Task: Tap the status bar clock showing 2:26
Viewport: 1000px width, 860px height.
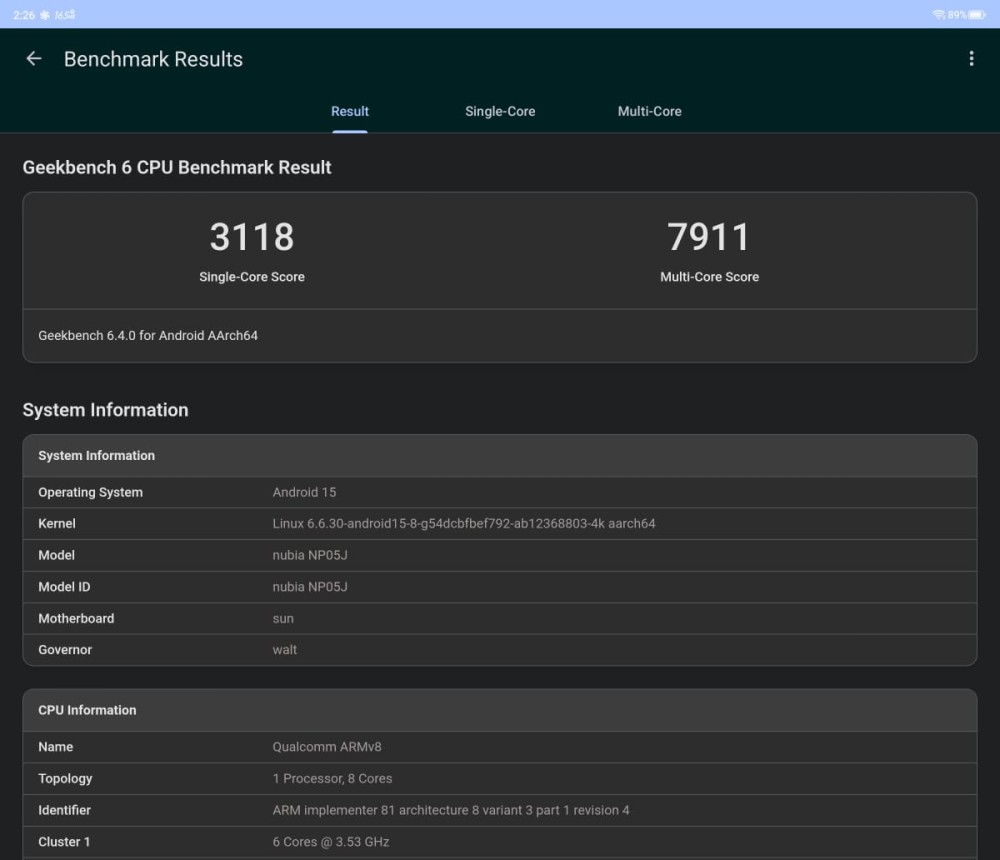Action: (24, 15)
